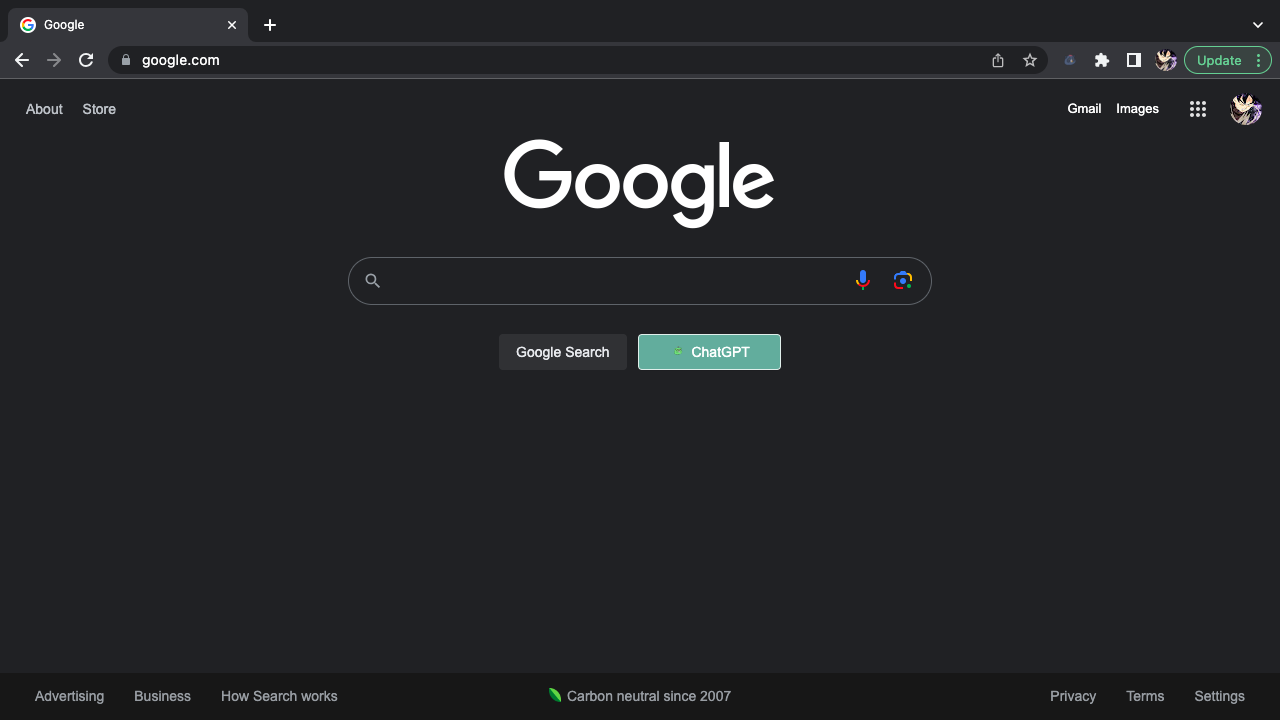Open How Search works link
1280x720 pixels.
coord(279,696)
